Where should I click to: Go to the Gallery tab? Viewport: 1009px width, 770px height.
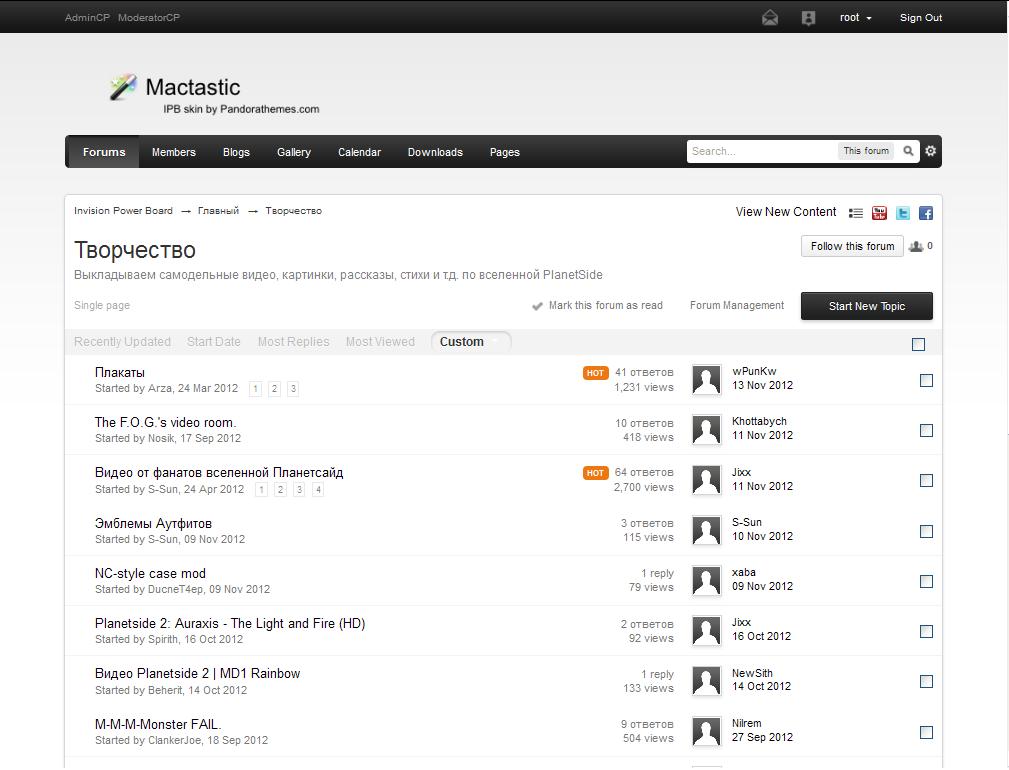click(x=293, y=152)
